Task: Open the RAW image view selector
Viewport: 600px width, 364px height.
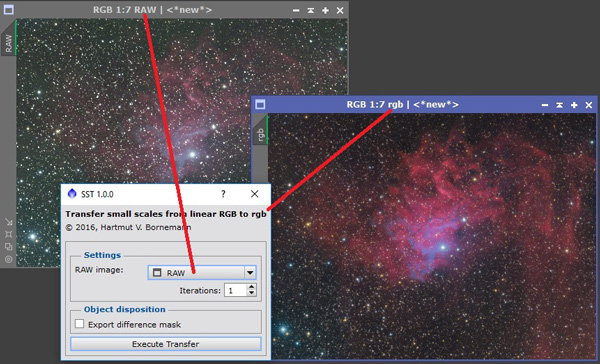Action: pyautogui.click(x=202, y=273)
